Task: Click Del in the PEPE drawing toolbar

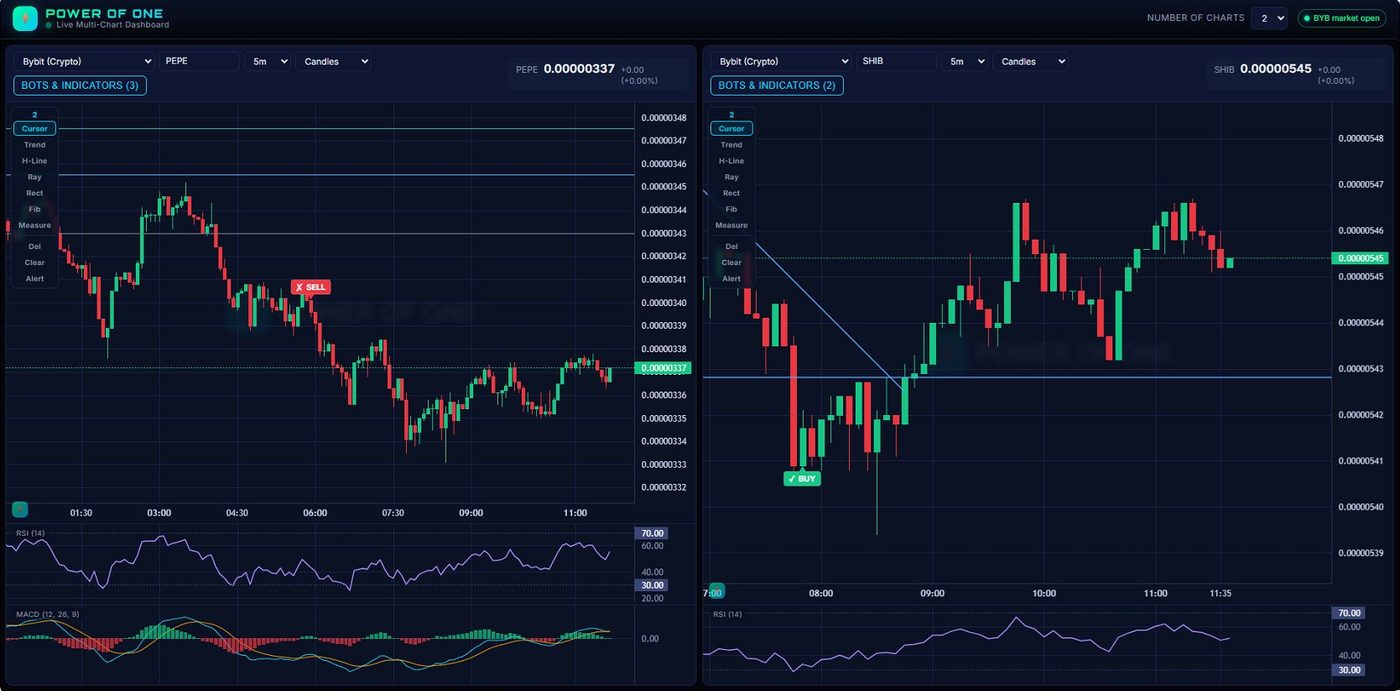Action: pos(34,246)
